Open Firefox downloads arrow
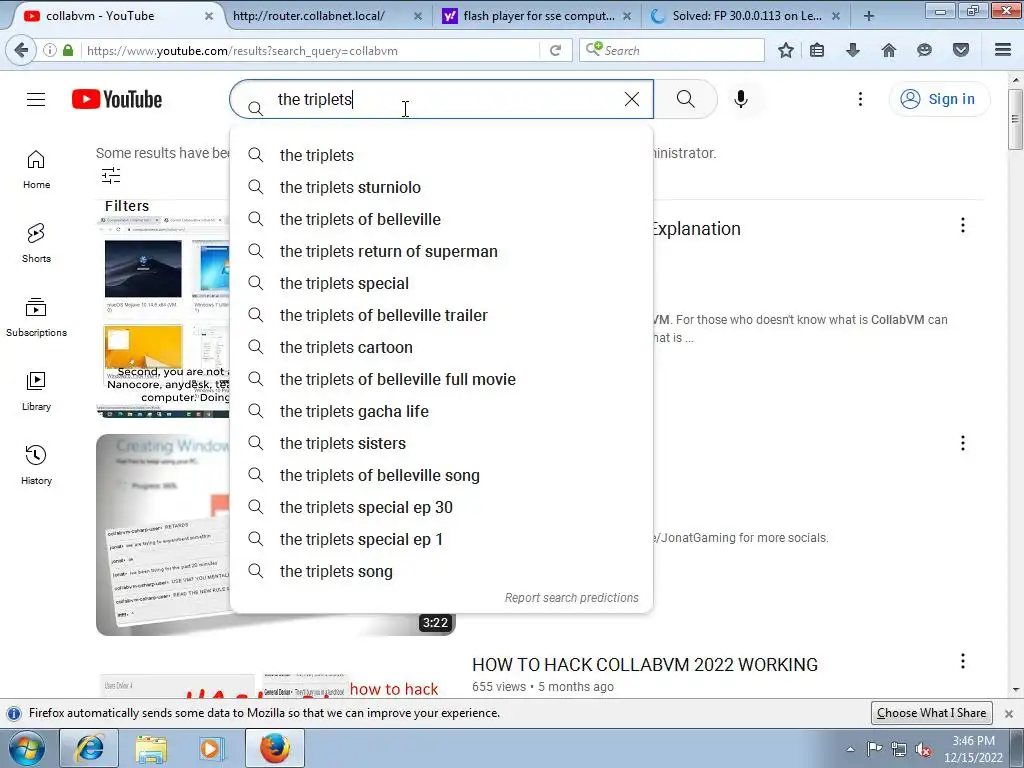This screenshot has height=768, width=1024. coord(853,50)
